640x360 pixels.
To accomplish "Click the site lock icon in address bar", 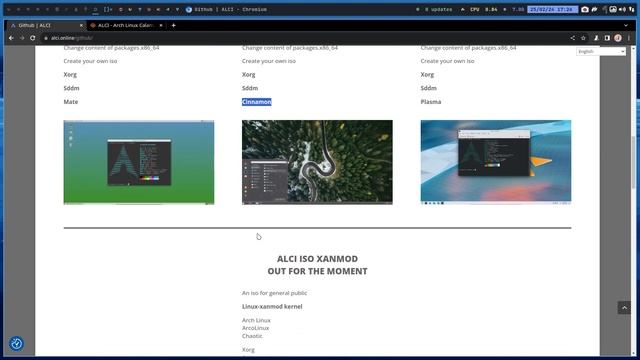I will 46,38.
